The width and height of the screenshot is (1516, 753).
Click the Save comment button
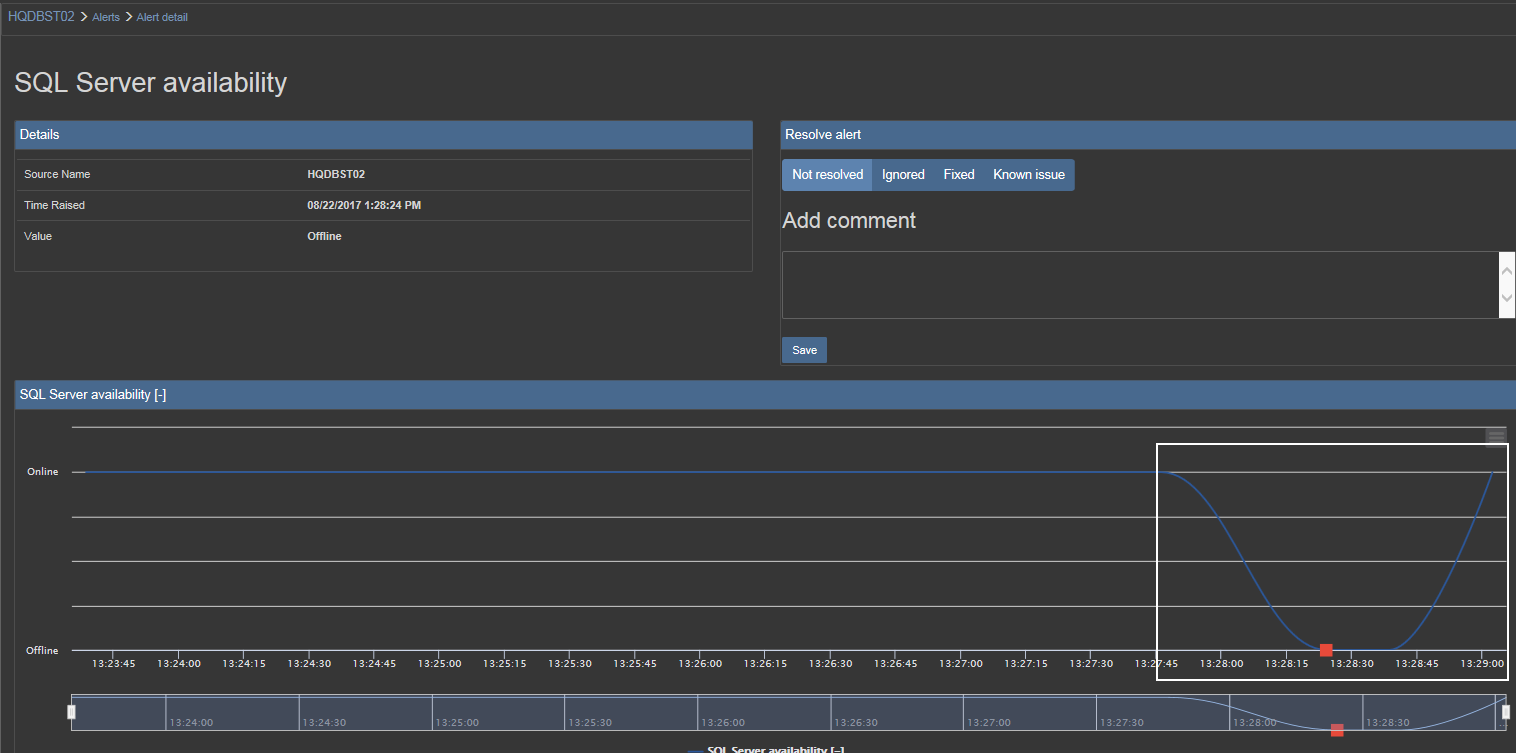804,350
